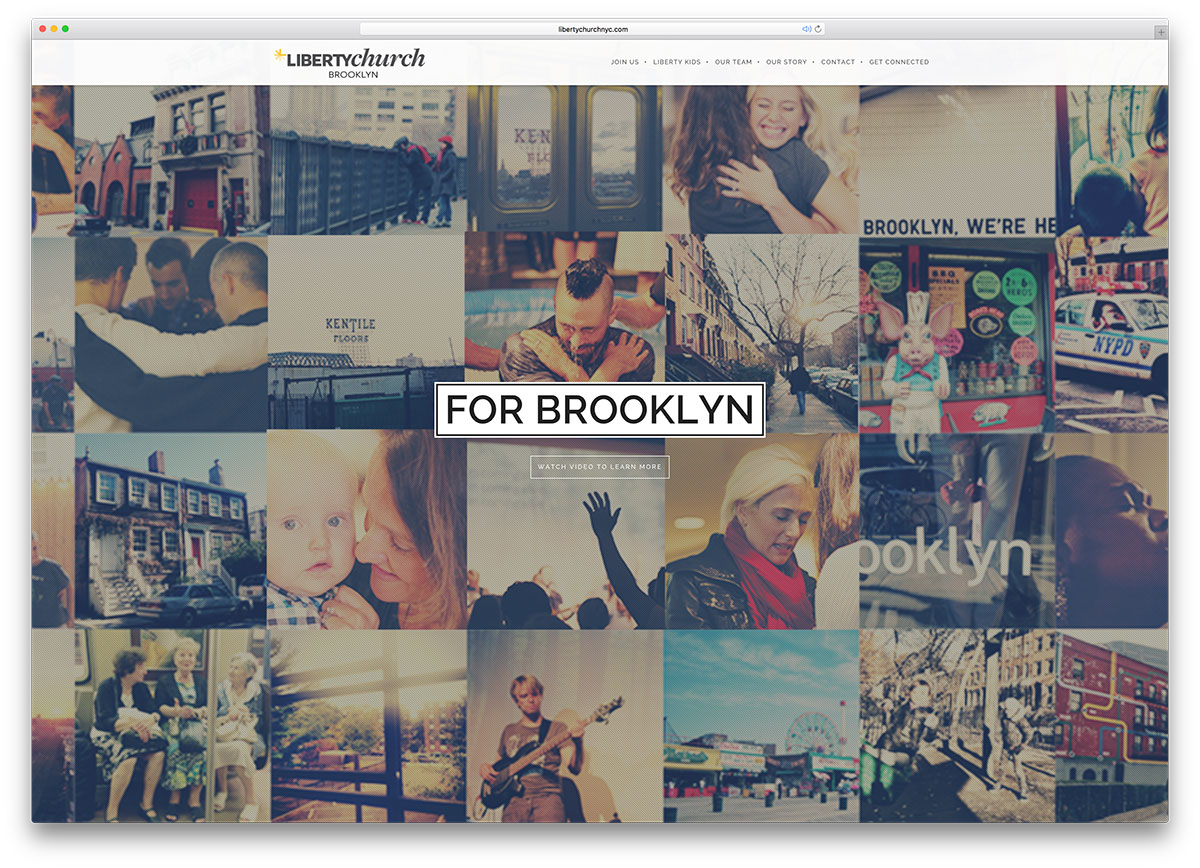Go to the Contact page
Image resolution: width=1200 pixels, height=868 pixels.
pyautogui.click(x=837, y=62)
